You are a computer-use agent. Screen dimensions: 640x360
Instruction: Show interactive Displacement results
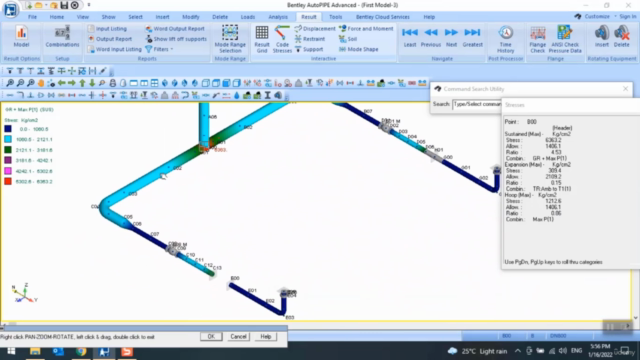315,29
